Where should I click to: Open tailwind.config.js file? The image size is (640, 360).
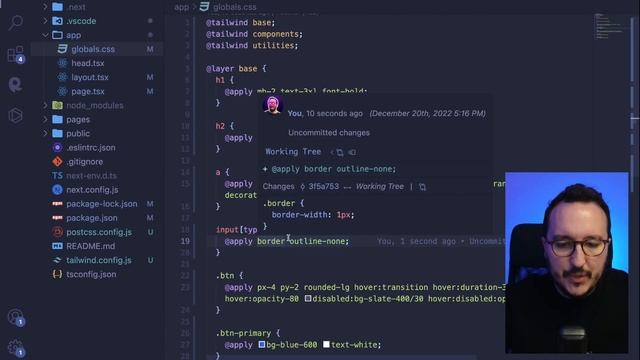coord(99,260)
